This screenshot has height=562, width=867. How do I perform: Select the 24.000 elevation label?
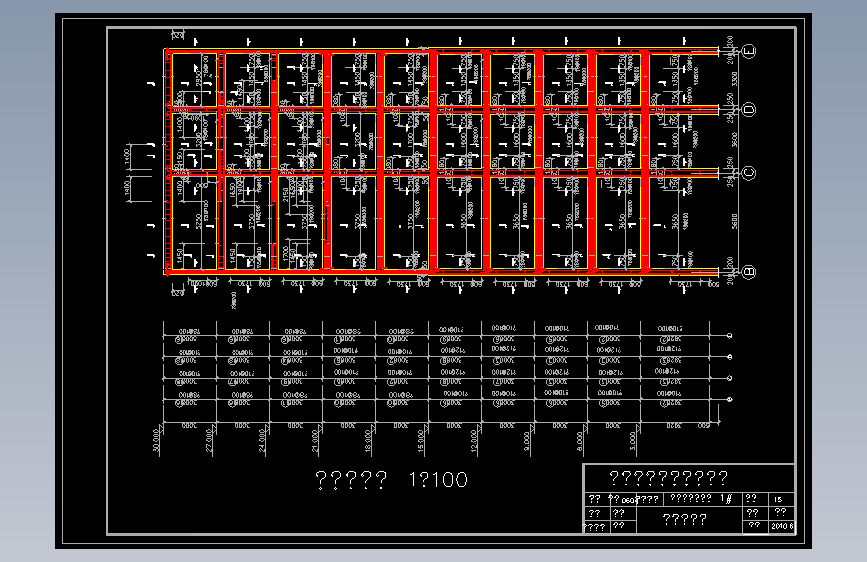(x=262, y=441)
